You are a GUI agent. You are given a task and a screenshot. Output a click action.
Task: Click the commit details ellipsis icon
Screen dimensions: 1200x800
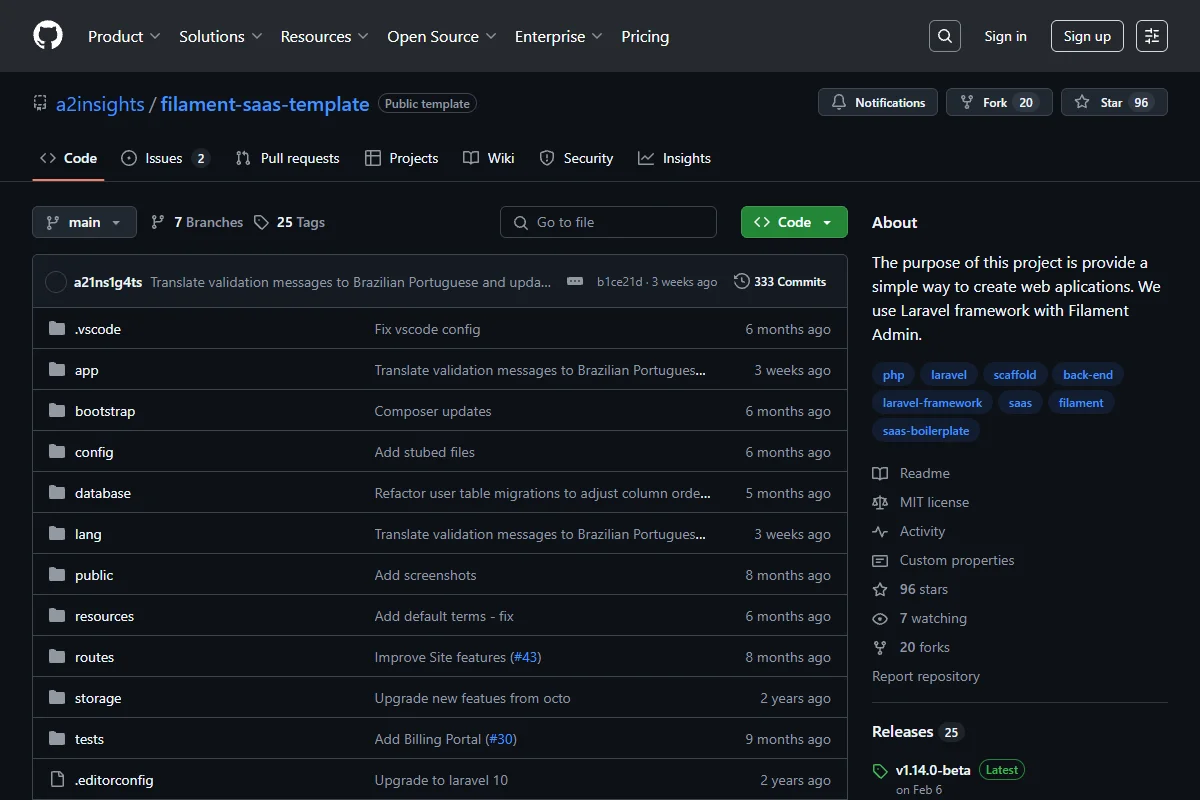click(575, 282)
